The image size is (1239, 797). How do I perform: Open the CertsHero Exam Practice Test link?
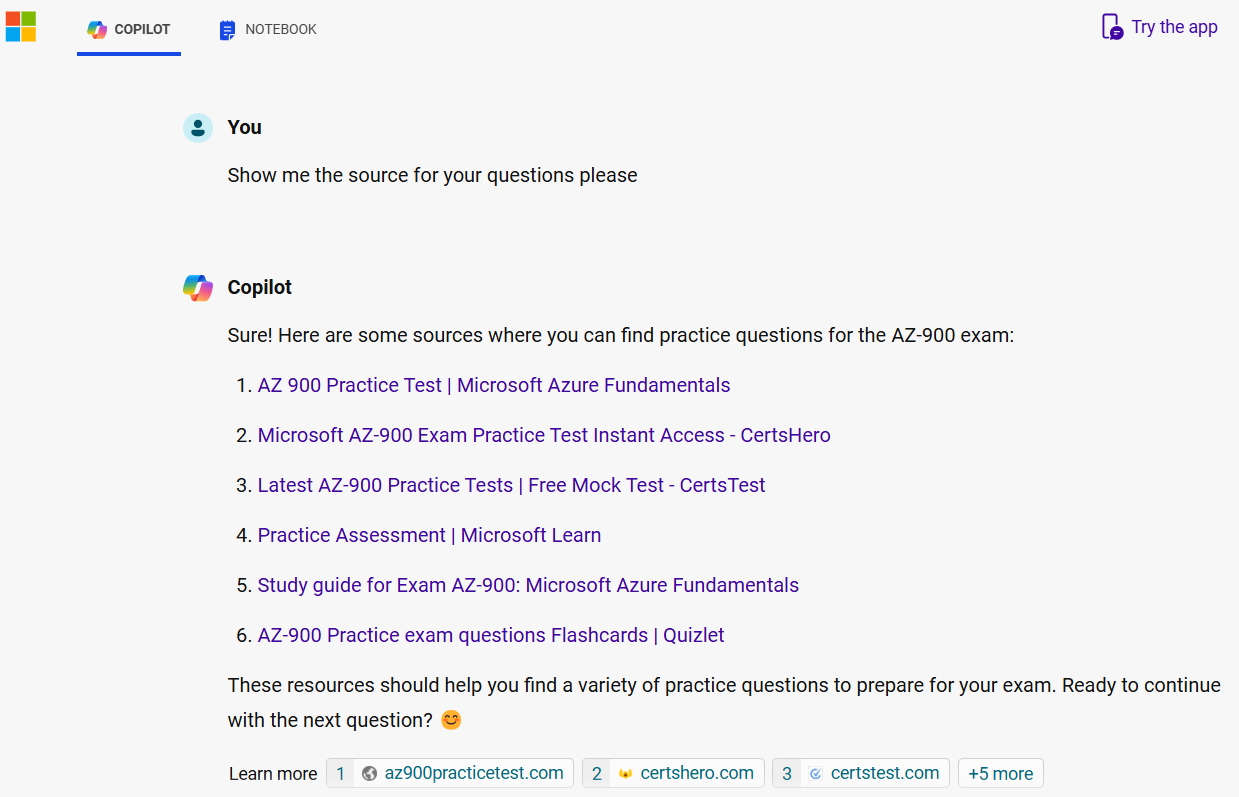pyautogui.click(x=543, y=435)
